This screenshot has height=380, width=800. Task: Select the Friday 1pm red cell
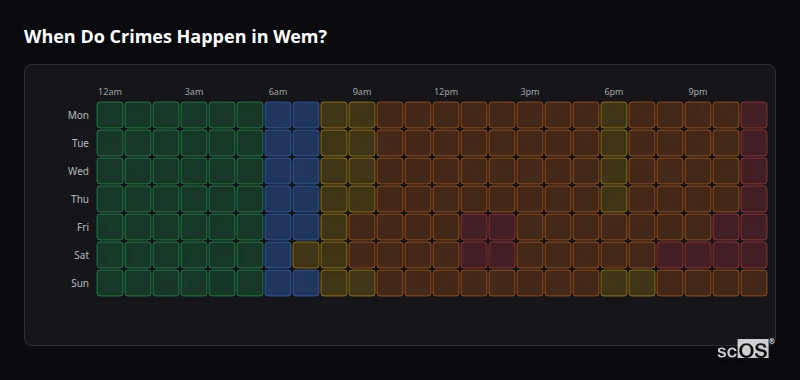474,227
